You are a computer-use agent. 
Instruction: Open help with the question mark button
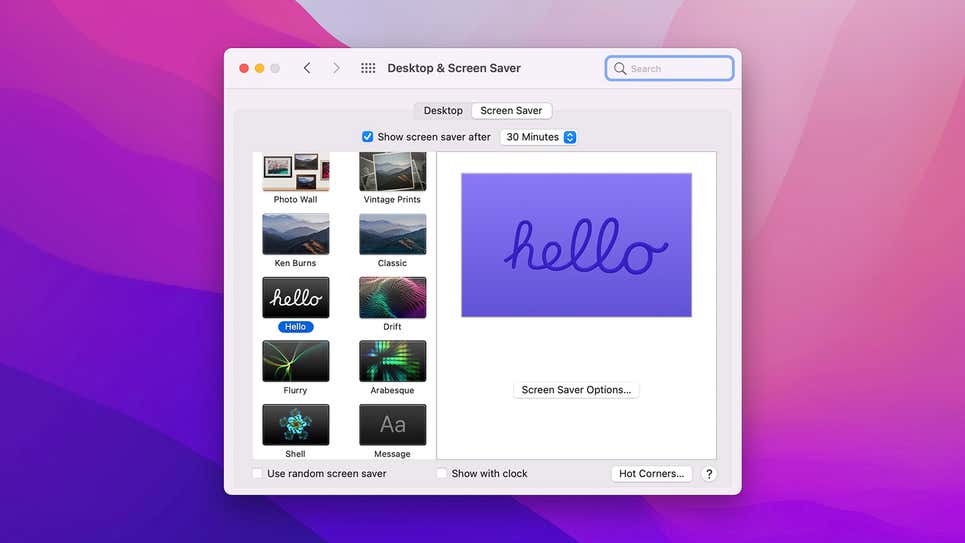[x=709, y=473]
